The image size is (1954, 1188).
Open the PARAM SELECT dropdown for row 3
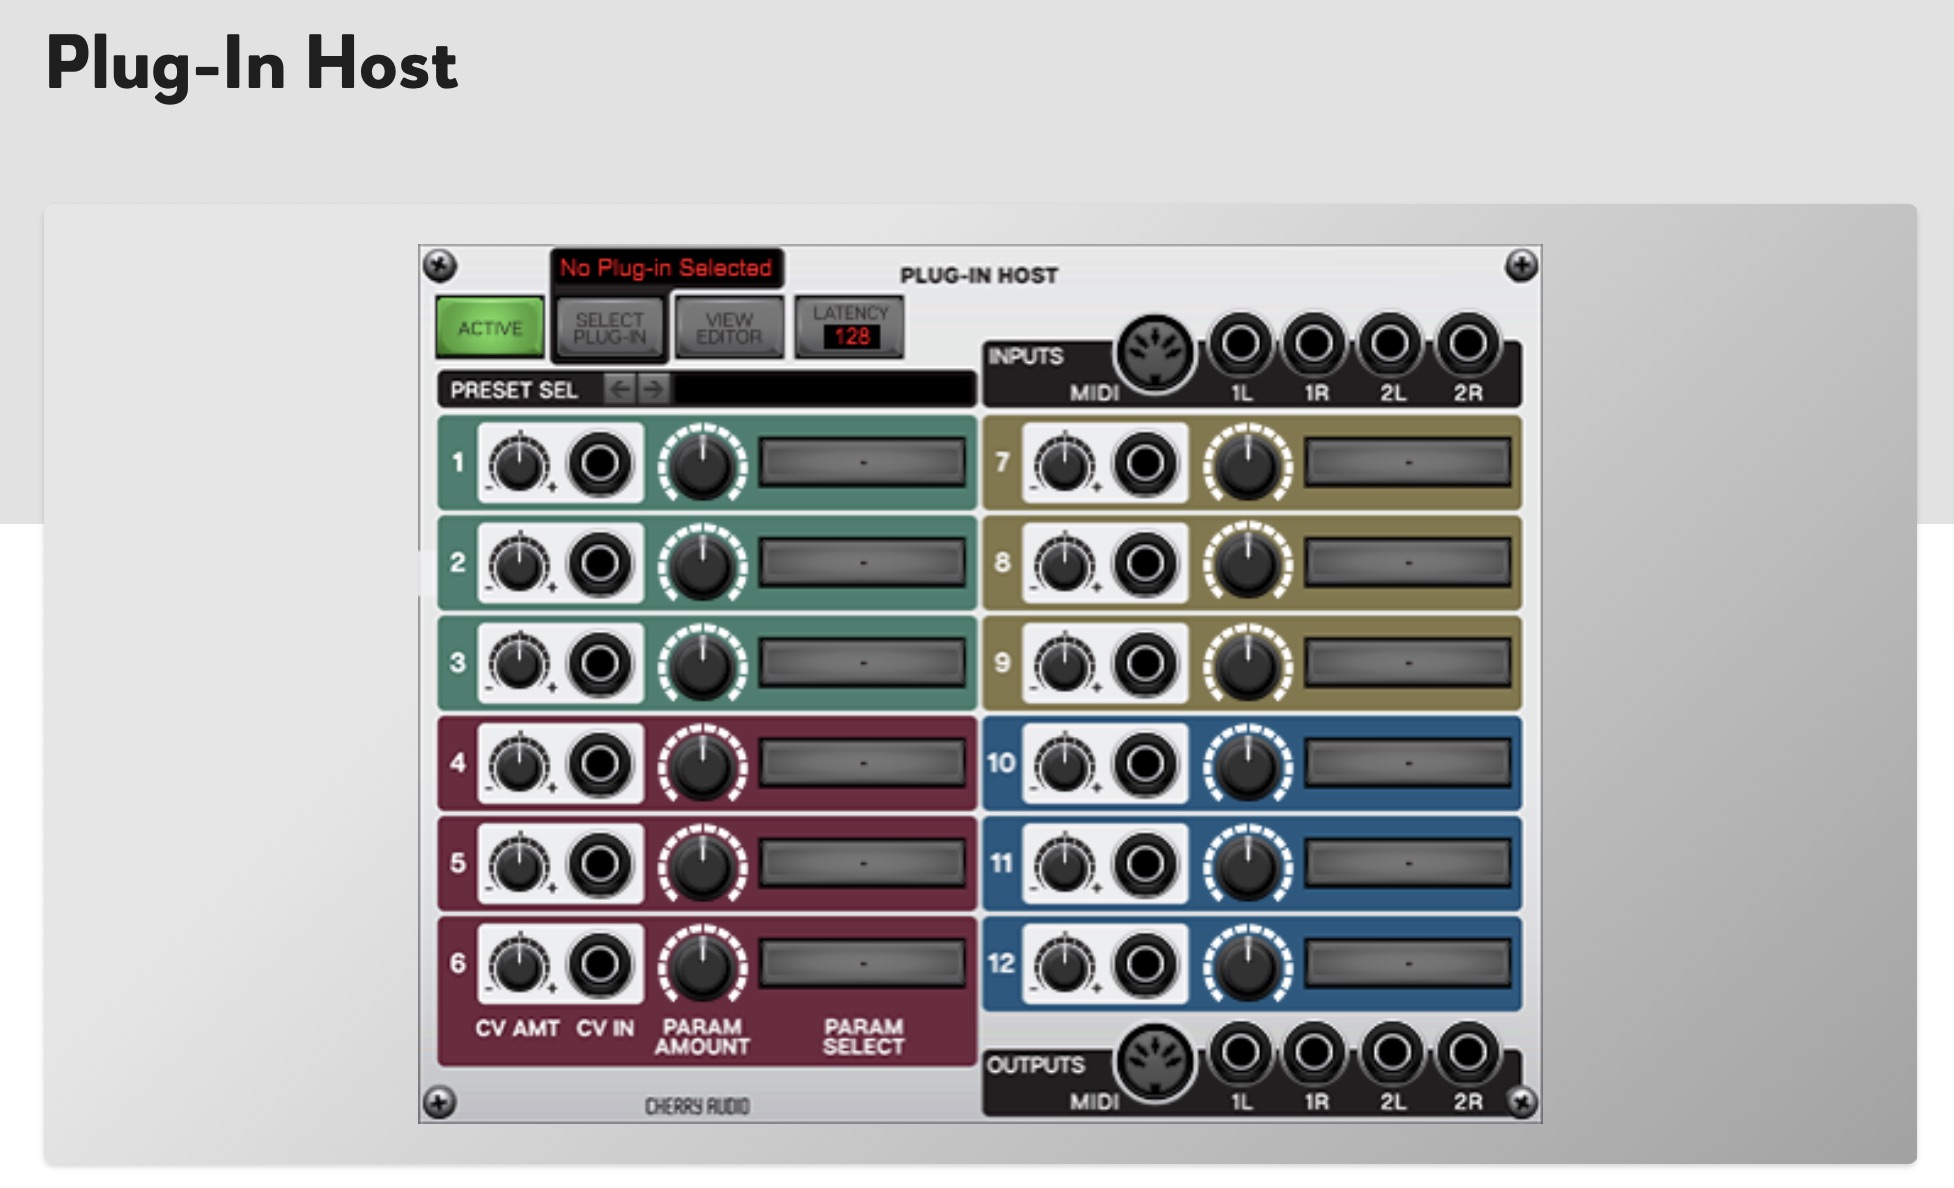(863, 663)
